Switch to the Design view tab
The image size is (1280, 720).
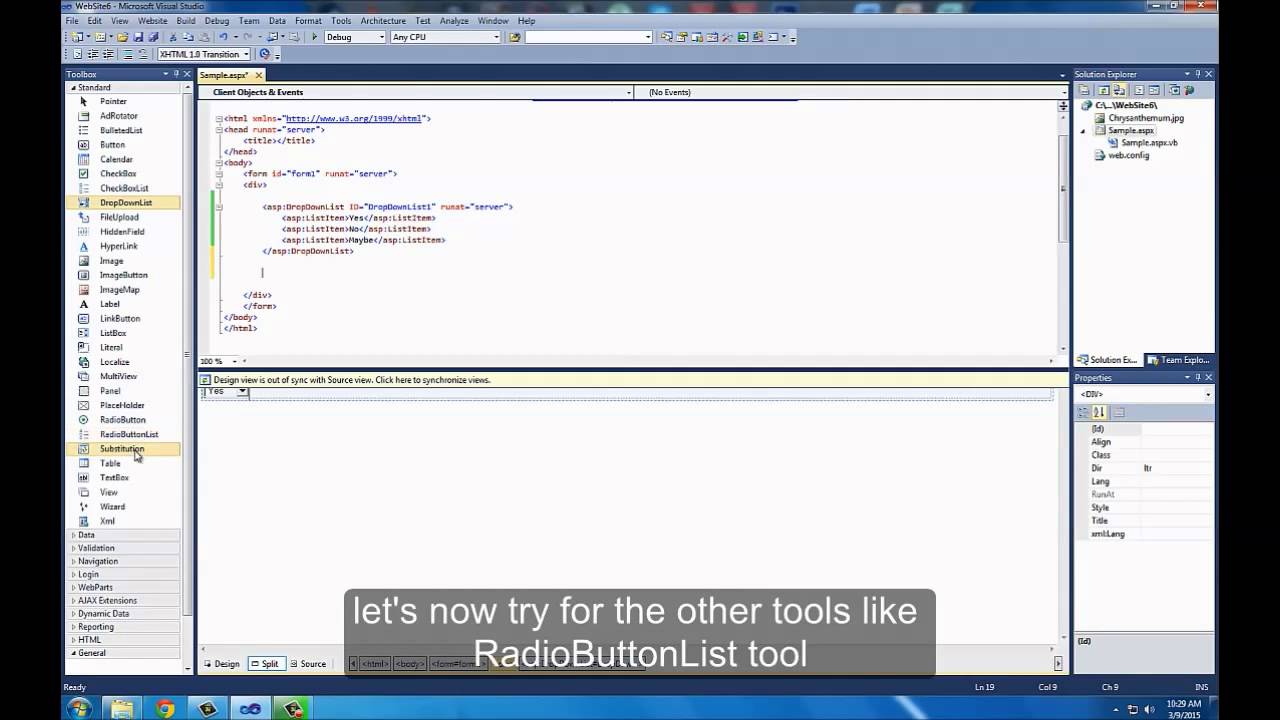click(222, 664)
